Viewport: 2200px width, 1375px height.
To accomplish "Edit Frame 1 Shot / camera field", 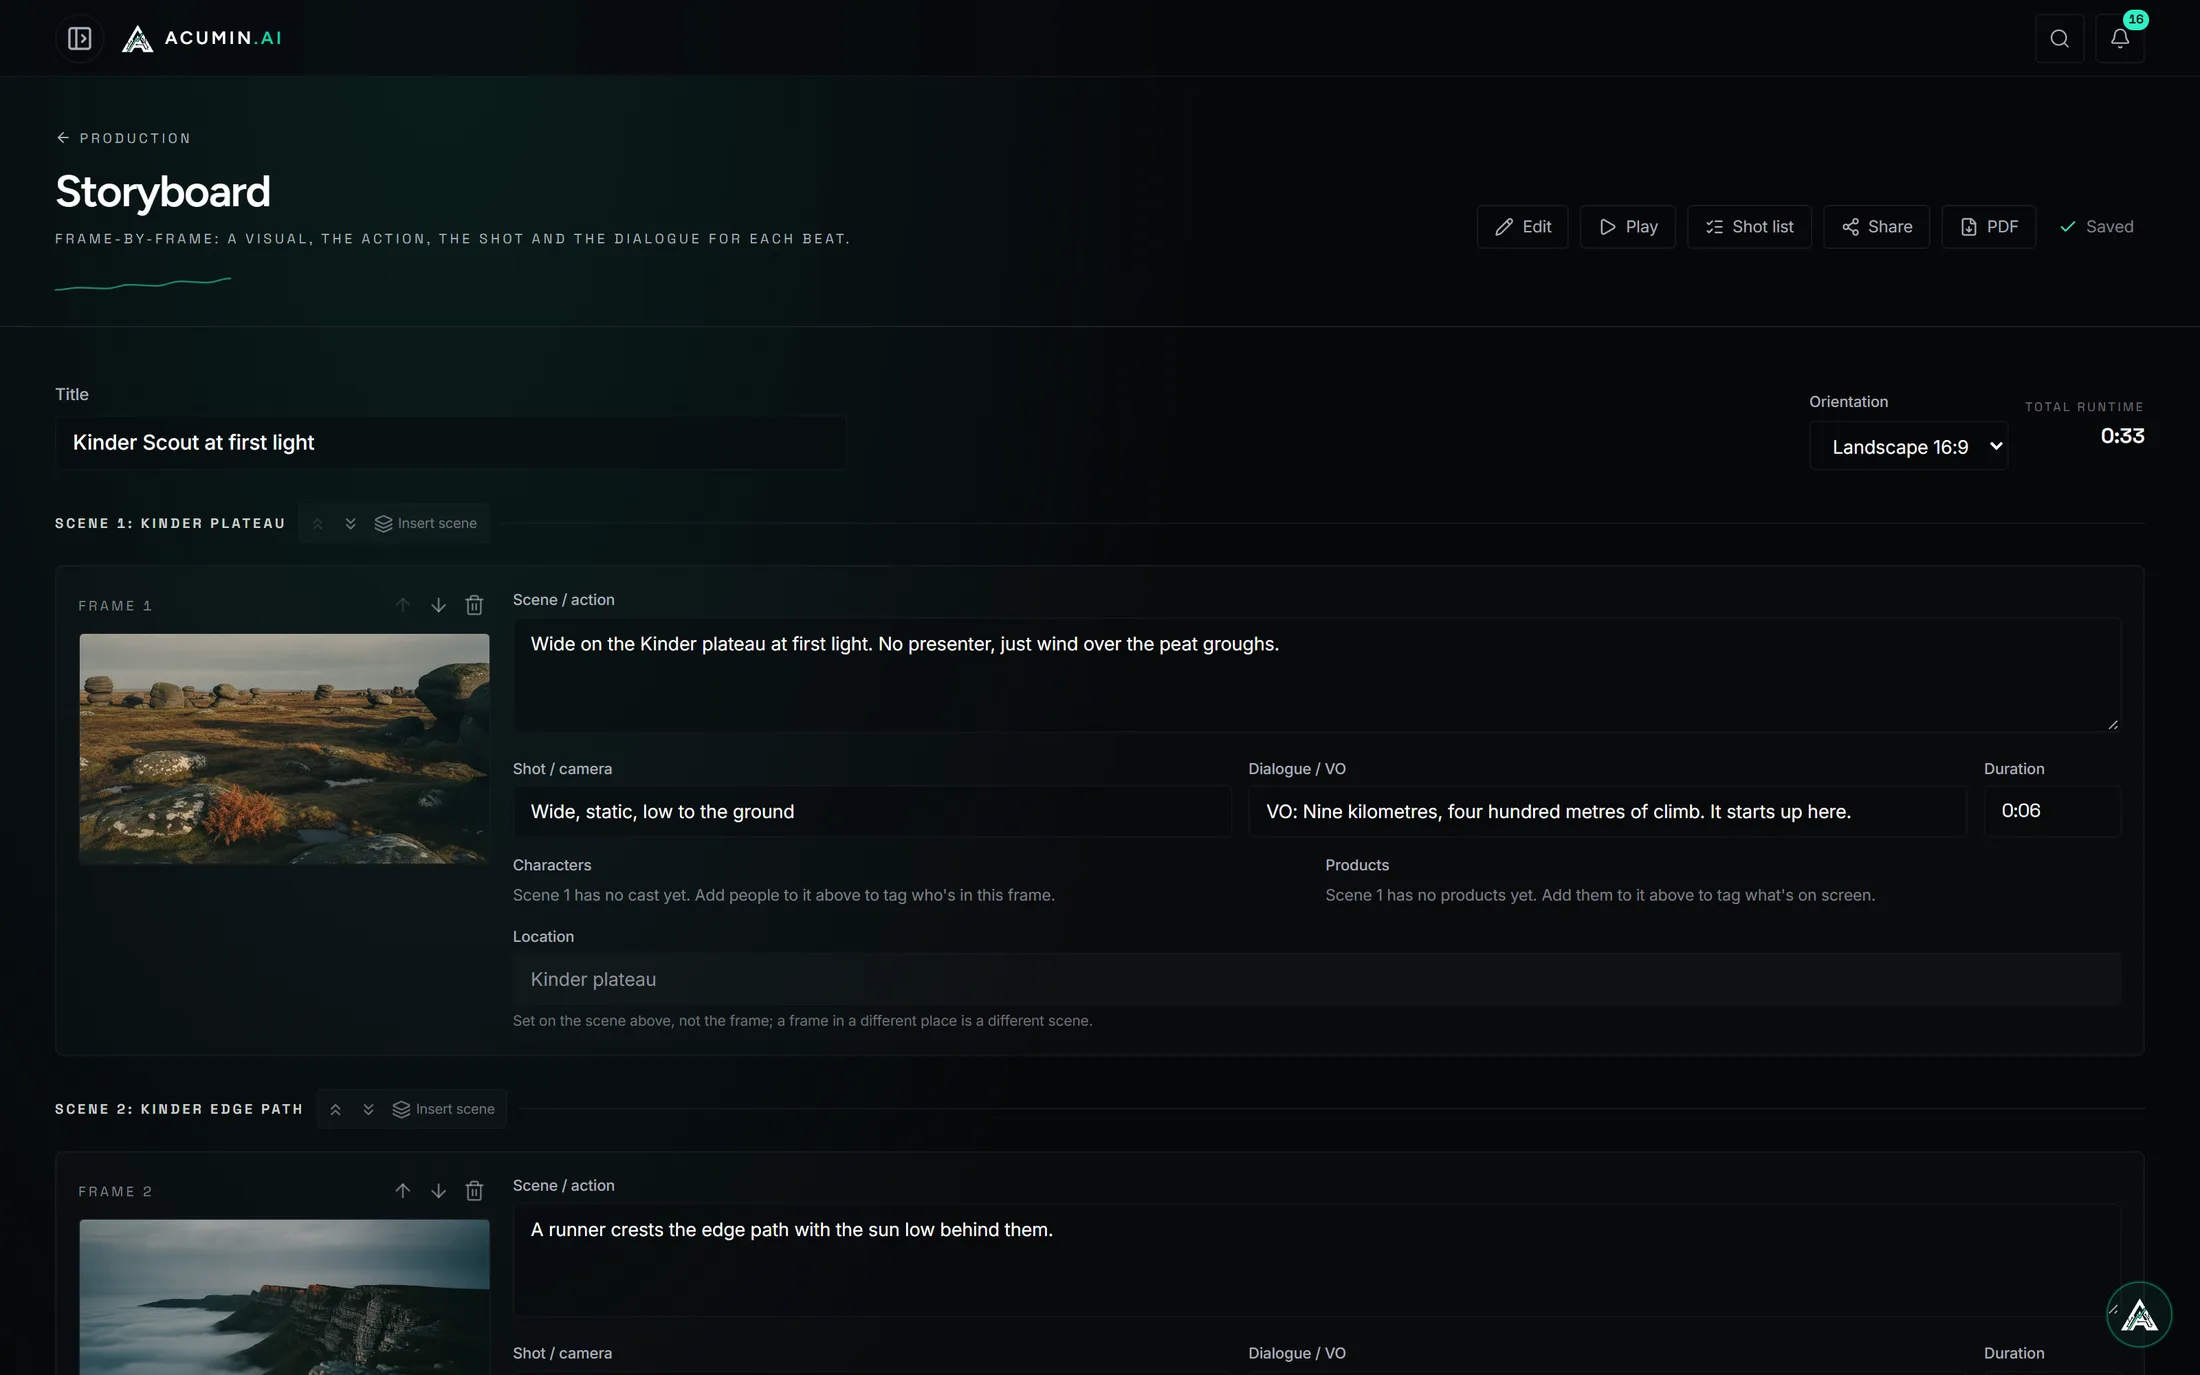I will [x=871, y=811].
